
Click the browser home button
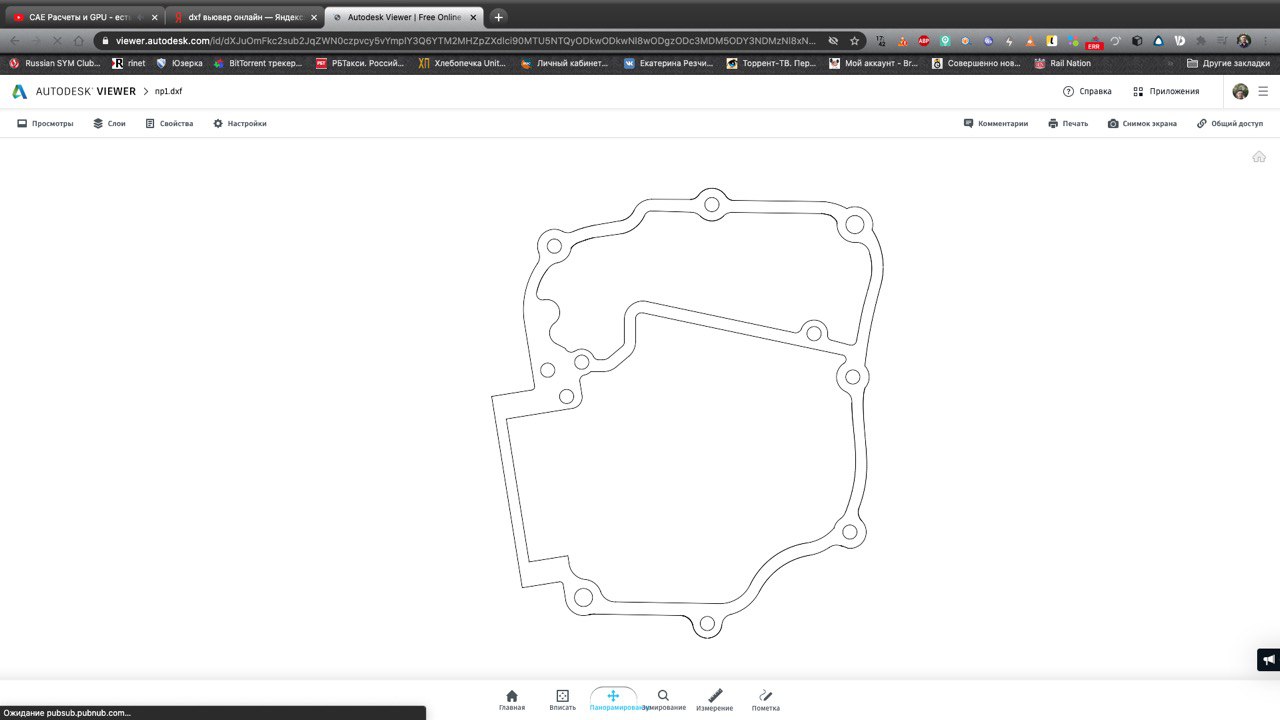79,41
